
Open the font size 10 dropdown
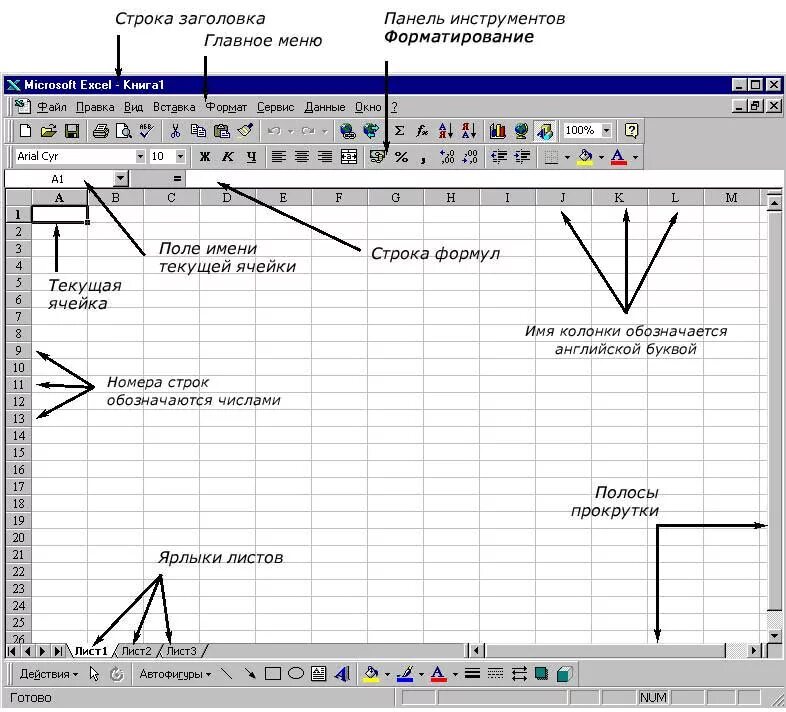coord(180,156)
